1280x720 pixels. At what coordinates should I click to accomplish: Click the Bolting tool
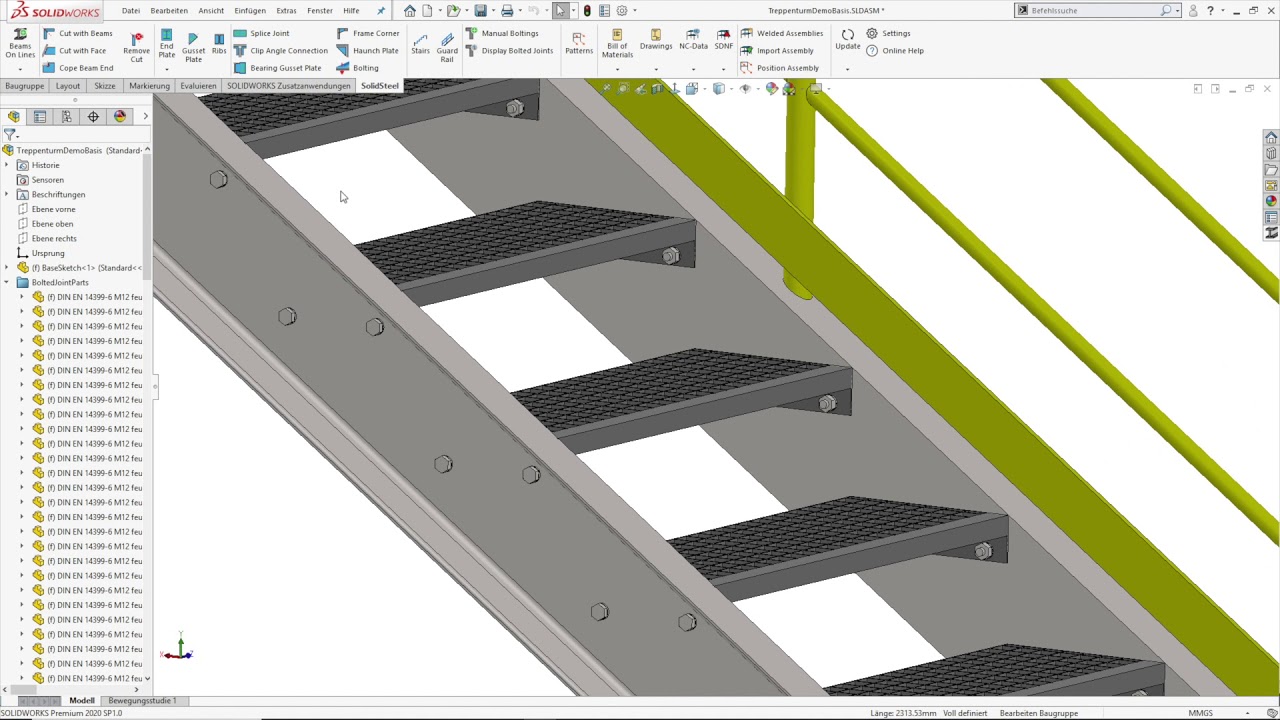pos(357,68)
